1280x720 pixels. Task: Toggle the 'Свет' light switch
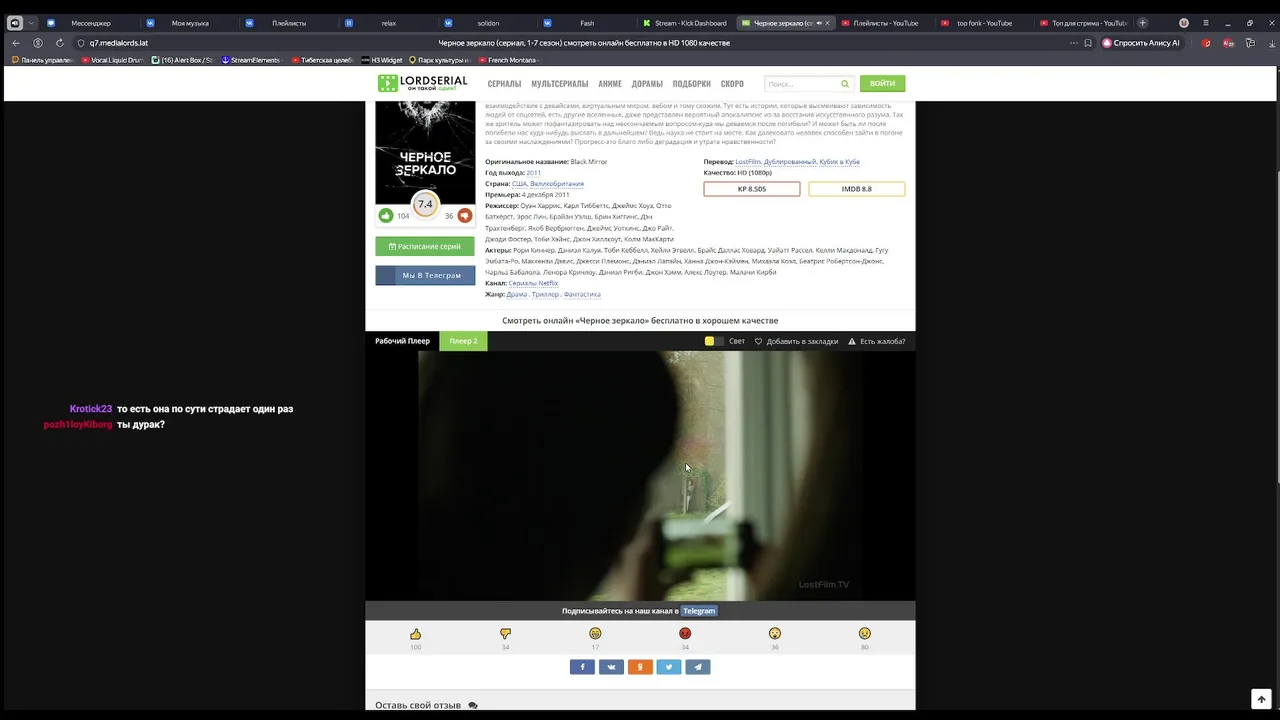coord(714,341)
